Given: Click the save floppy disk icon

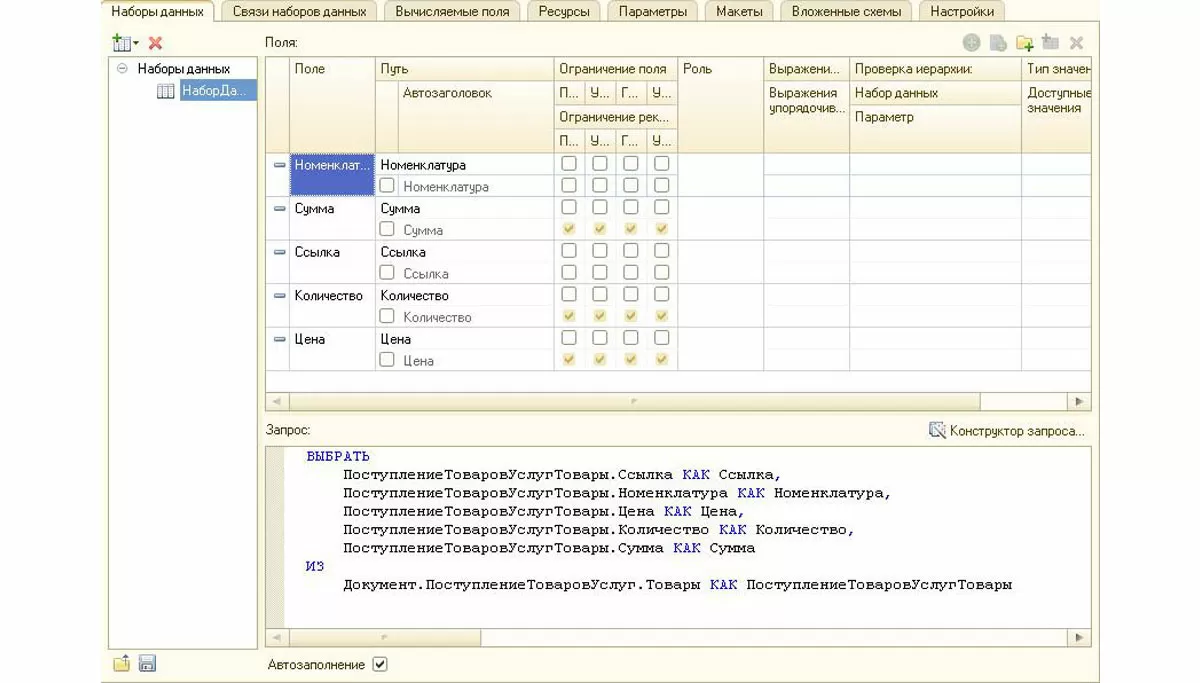Looking at the screenshot, I should tap(147, 663).
